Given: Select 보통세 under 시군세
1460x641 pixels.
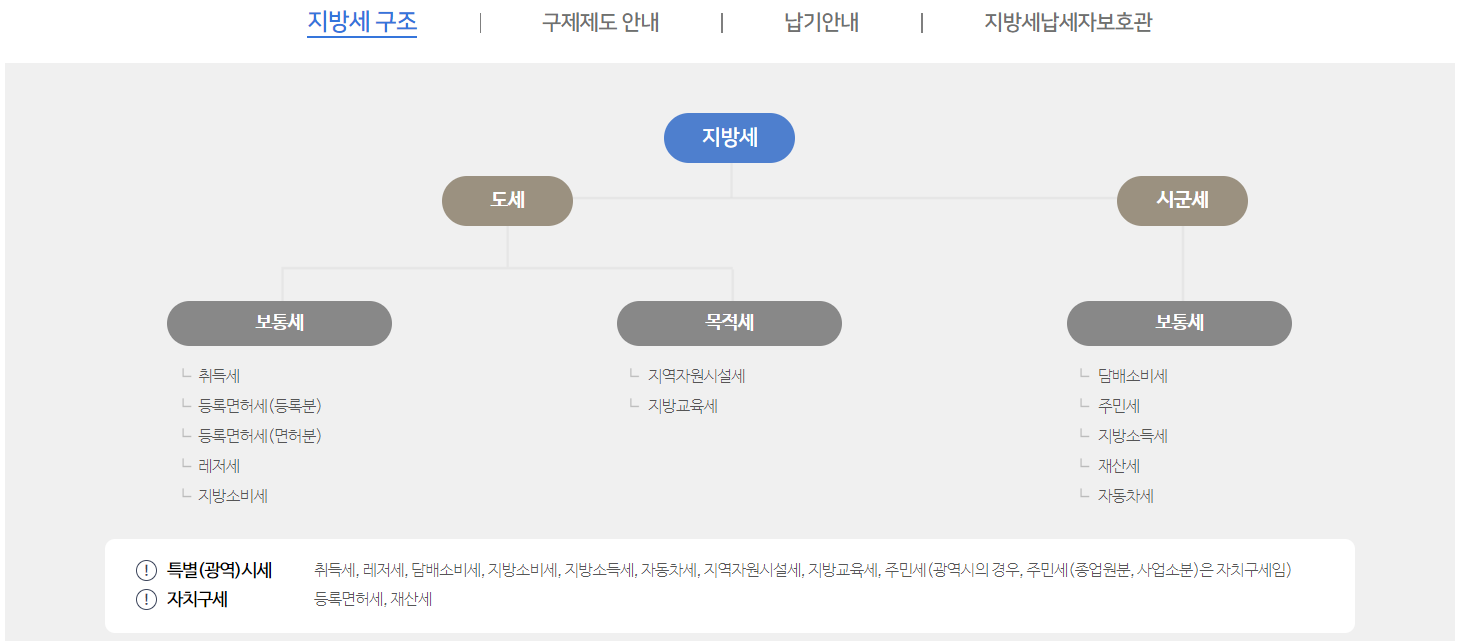Looking at the screenshot, I should (x=1179, y=322).
